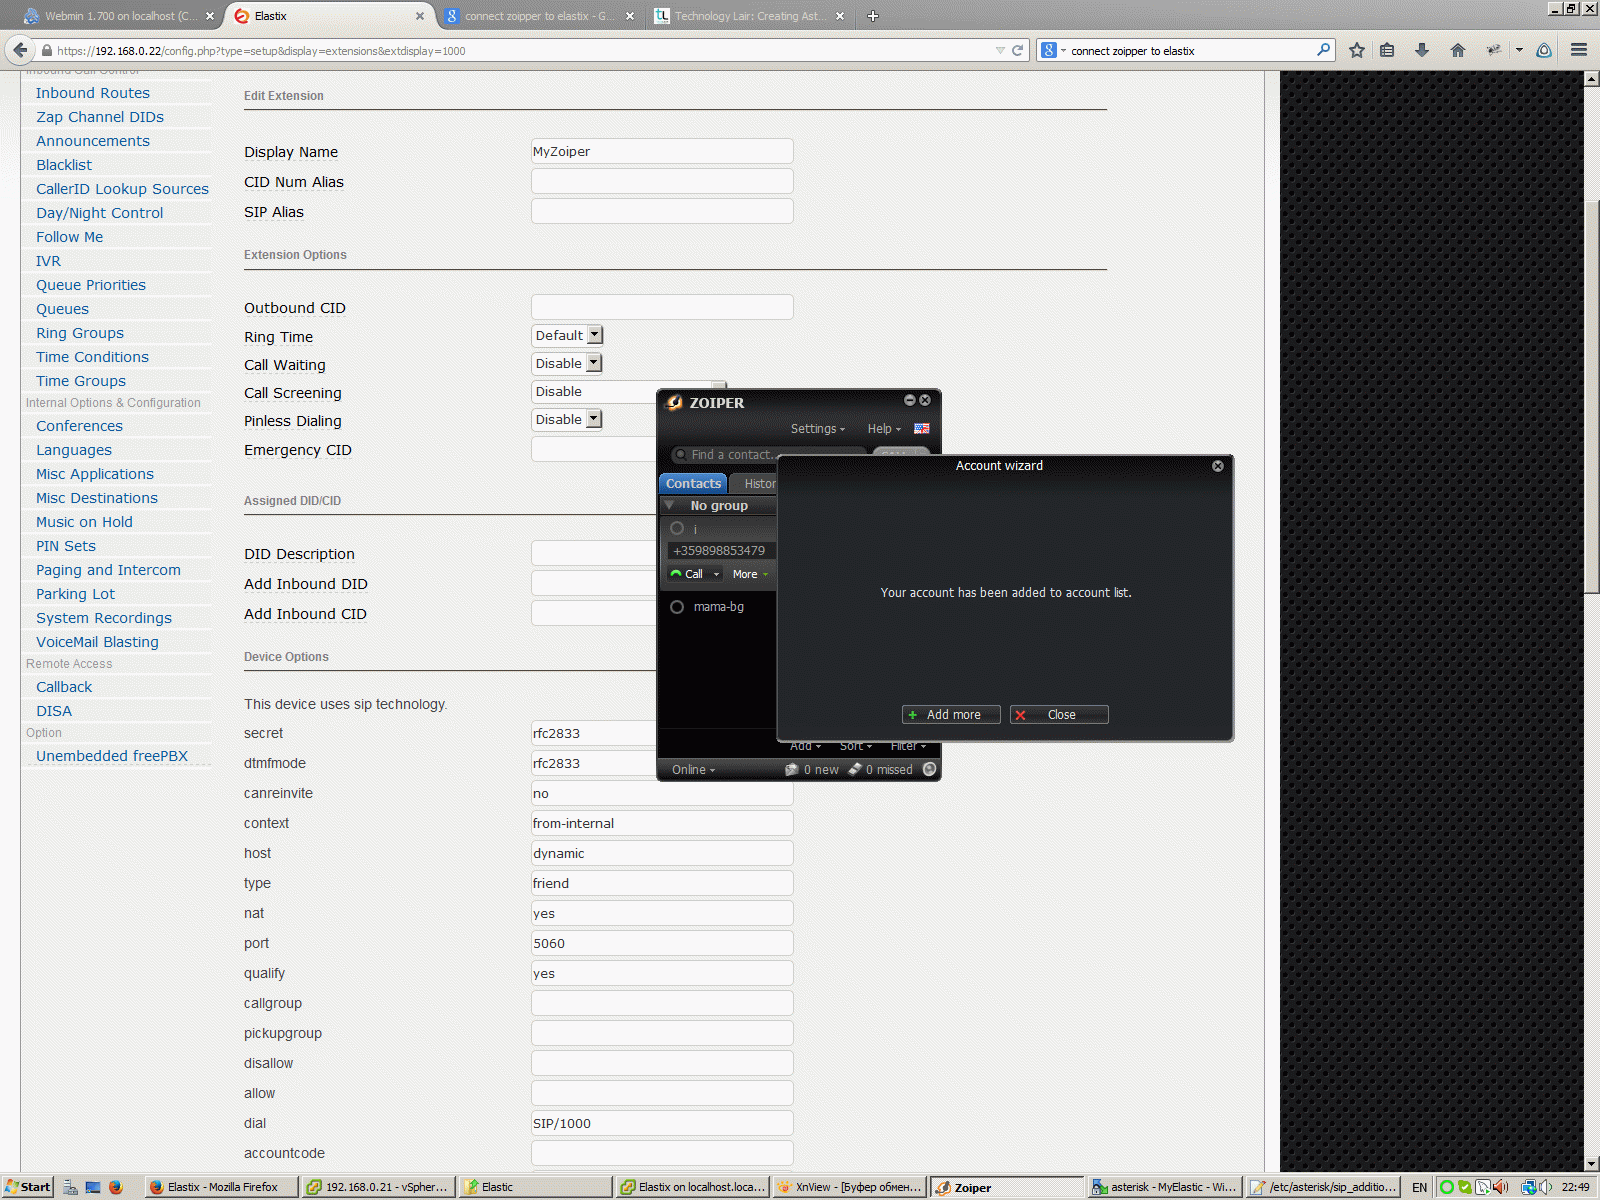The width and height of the screenshot is (1600, 1200).
Task: Open Zoiper Settings menu
Action: point(817,429)
